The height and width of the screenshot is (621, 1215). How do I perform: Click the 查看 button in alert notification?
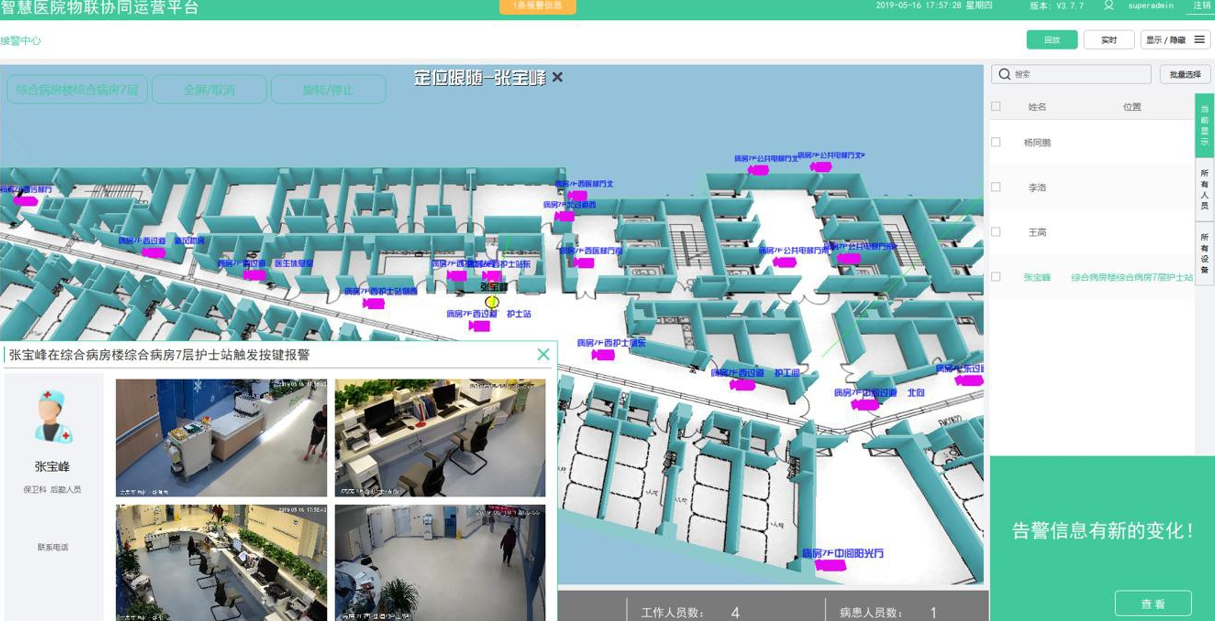click(1153, 604)
